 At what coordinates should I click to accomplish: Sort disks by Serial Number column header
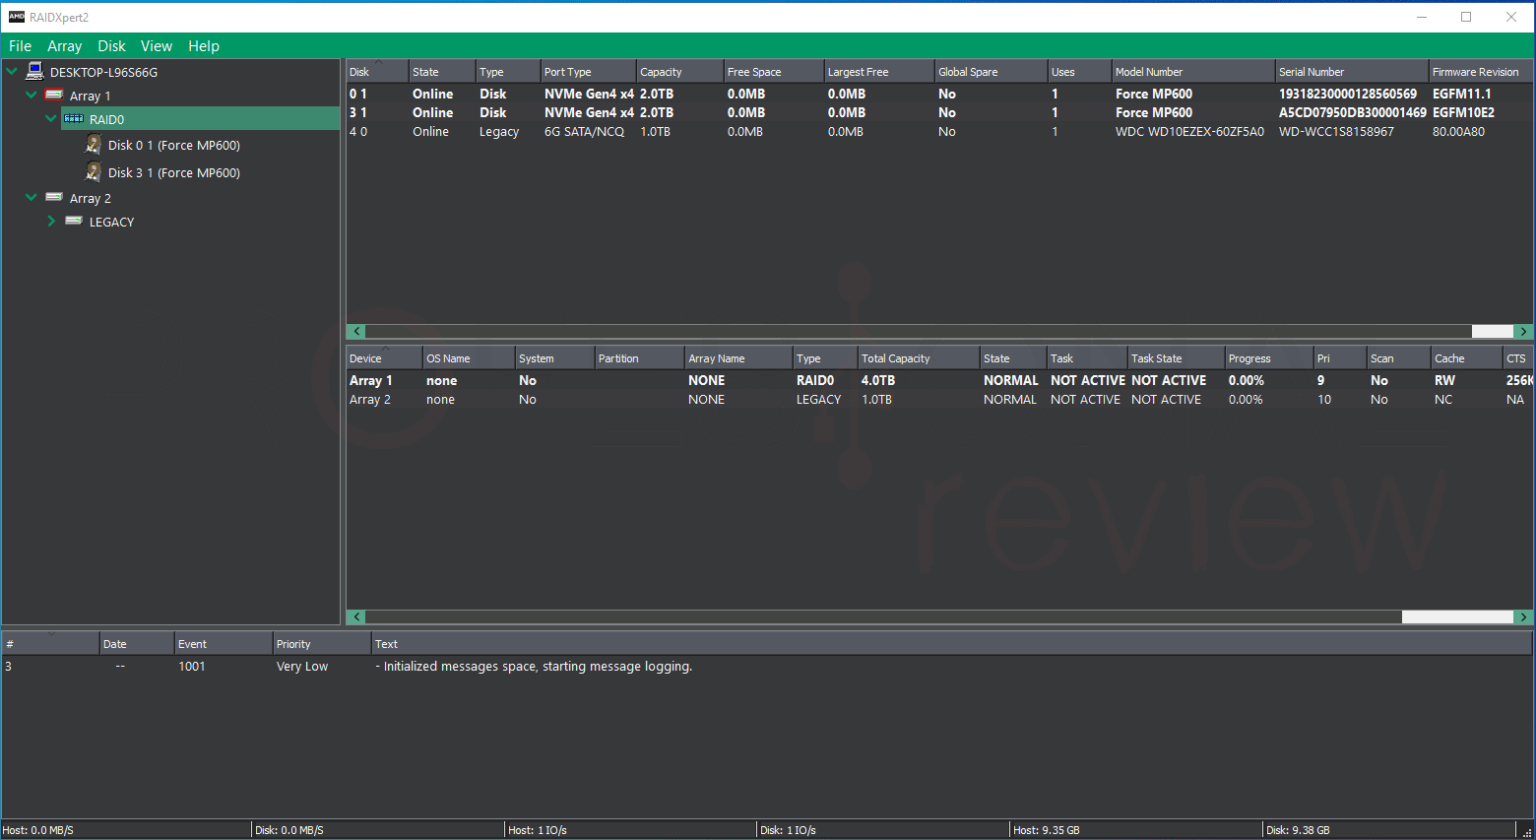1351,72
